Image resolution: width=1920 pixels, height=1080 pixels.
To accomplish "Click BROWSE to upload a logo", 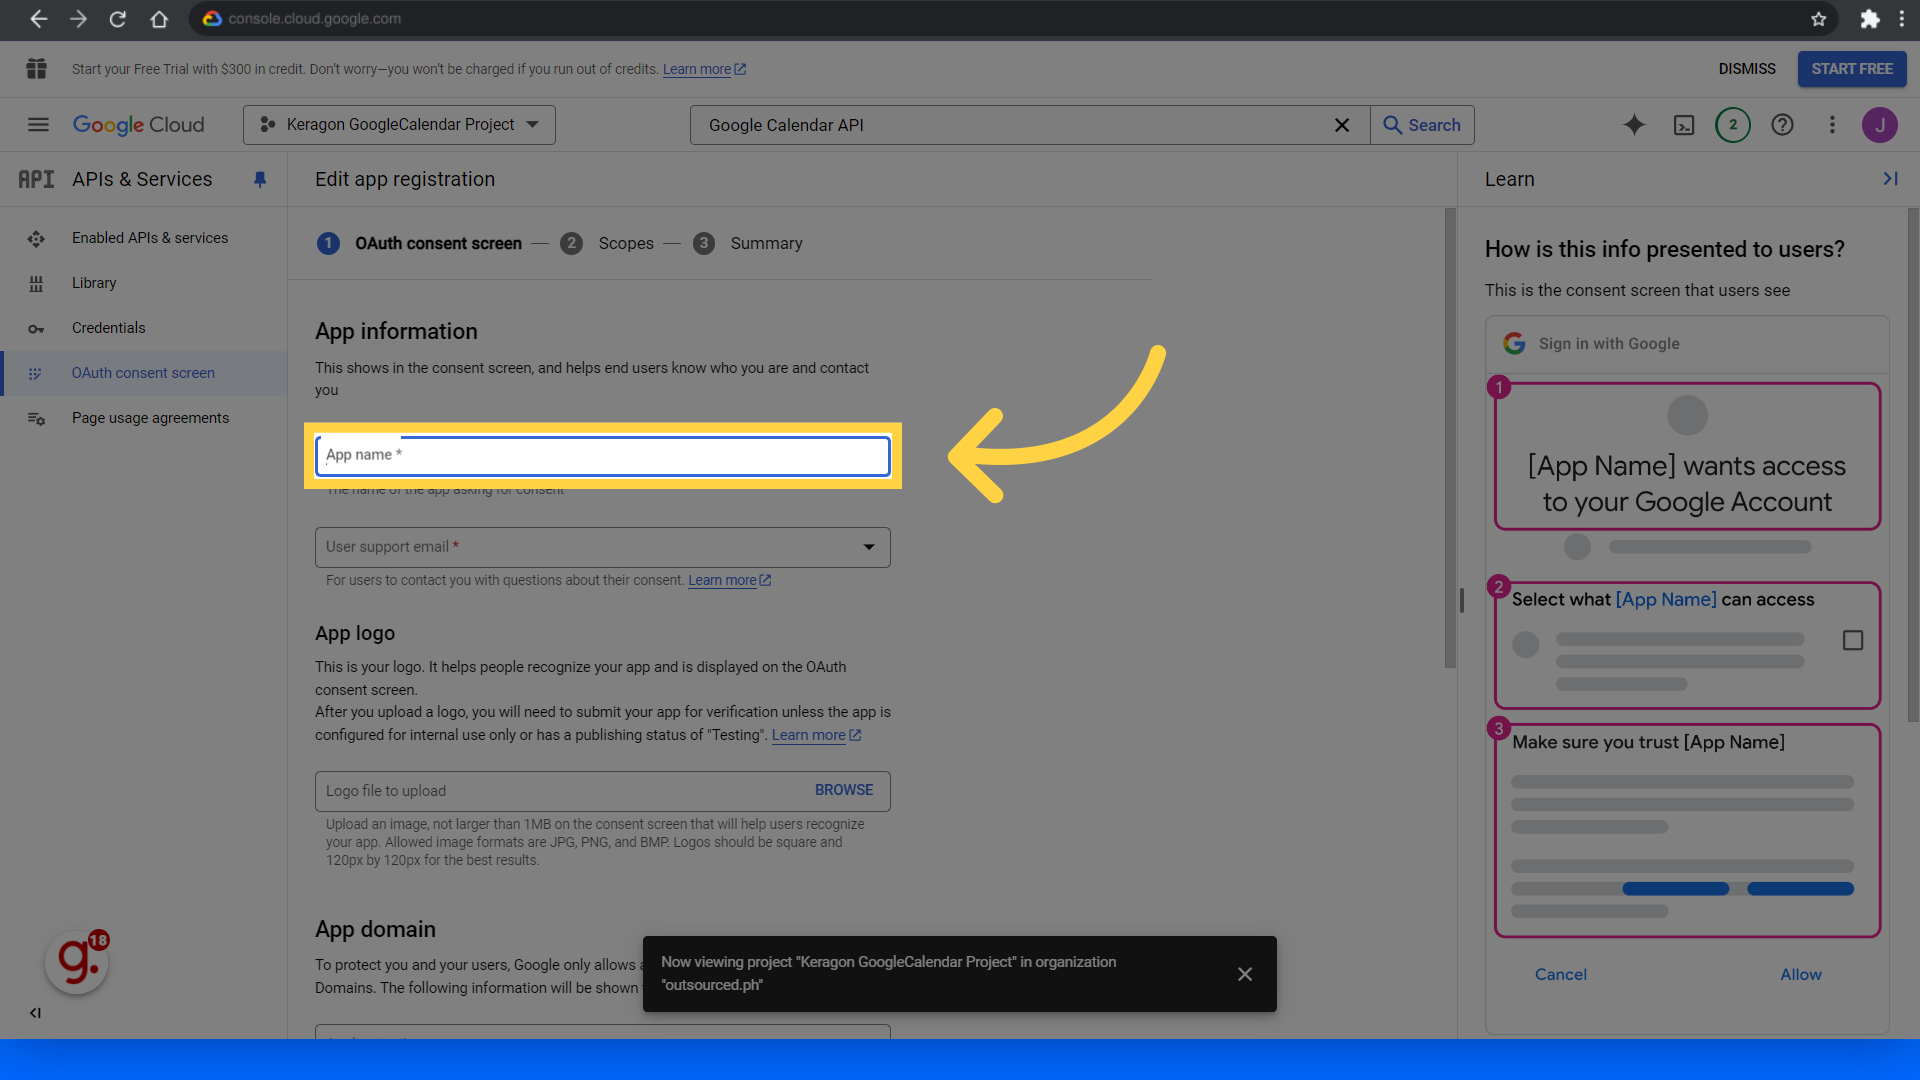I will [x=844, y=790].
